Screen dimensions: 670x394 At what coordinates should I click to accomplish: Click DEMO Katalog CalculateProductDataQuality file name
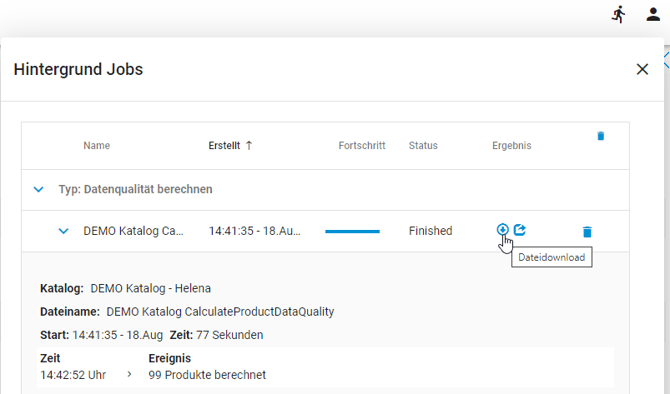tap(220, 312)
